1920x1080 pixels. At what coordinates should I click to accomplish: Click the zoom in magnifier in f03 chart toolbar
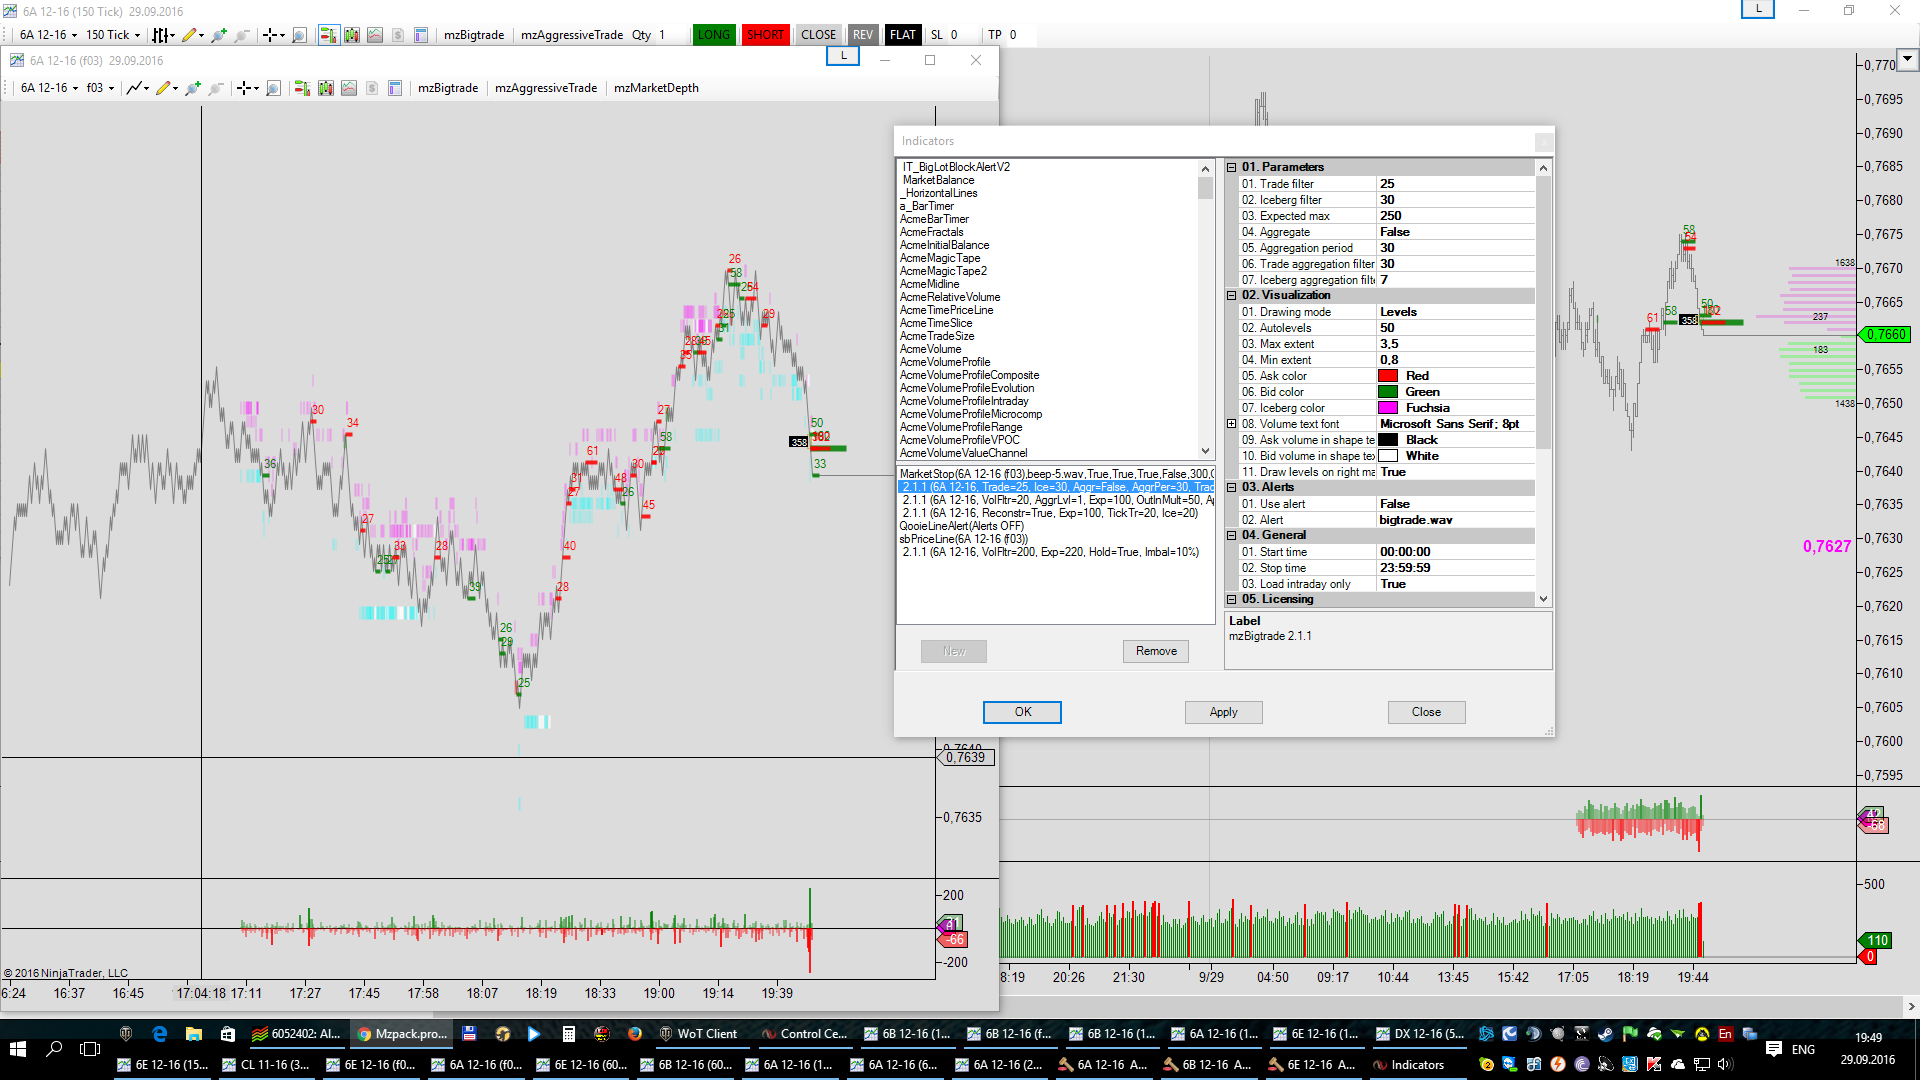point(193,88)
